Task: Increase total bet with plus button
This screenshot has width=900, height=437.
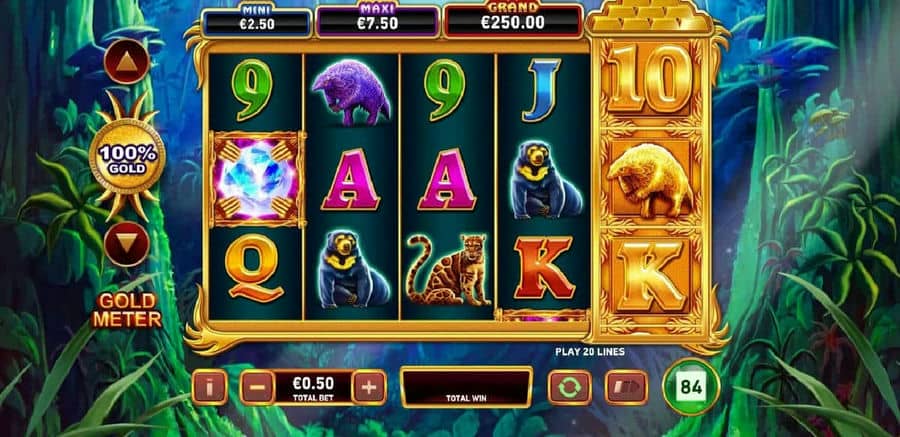Action: click(368, 388)
